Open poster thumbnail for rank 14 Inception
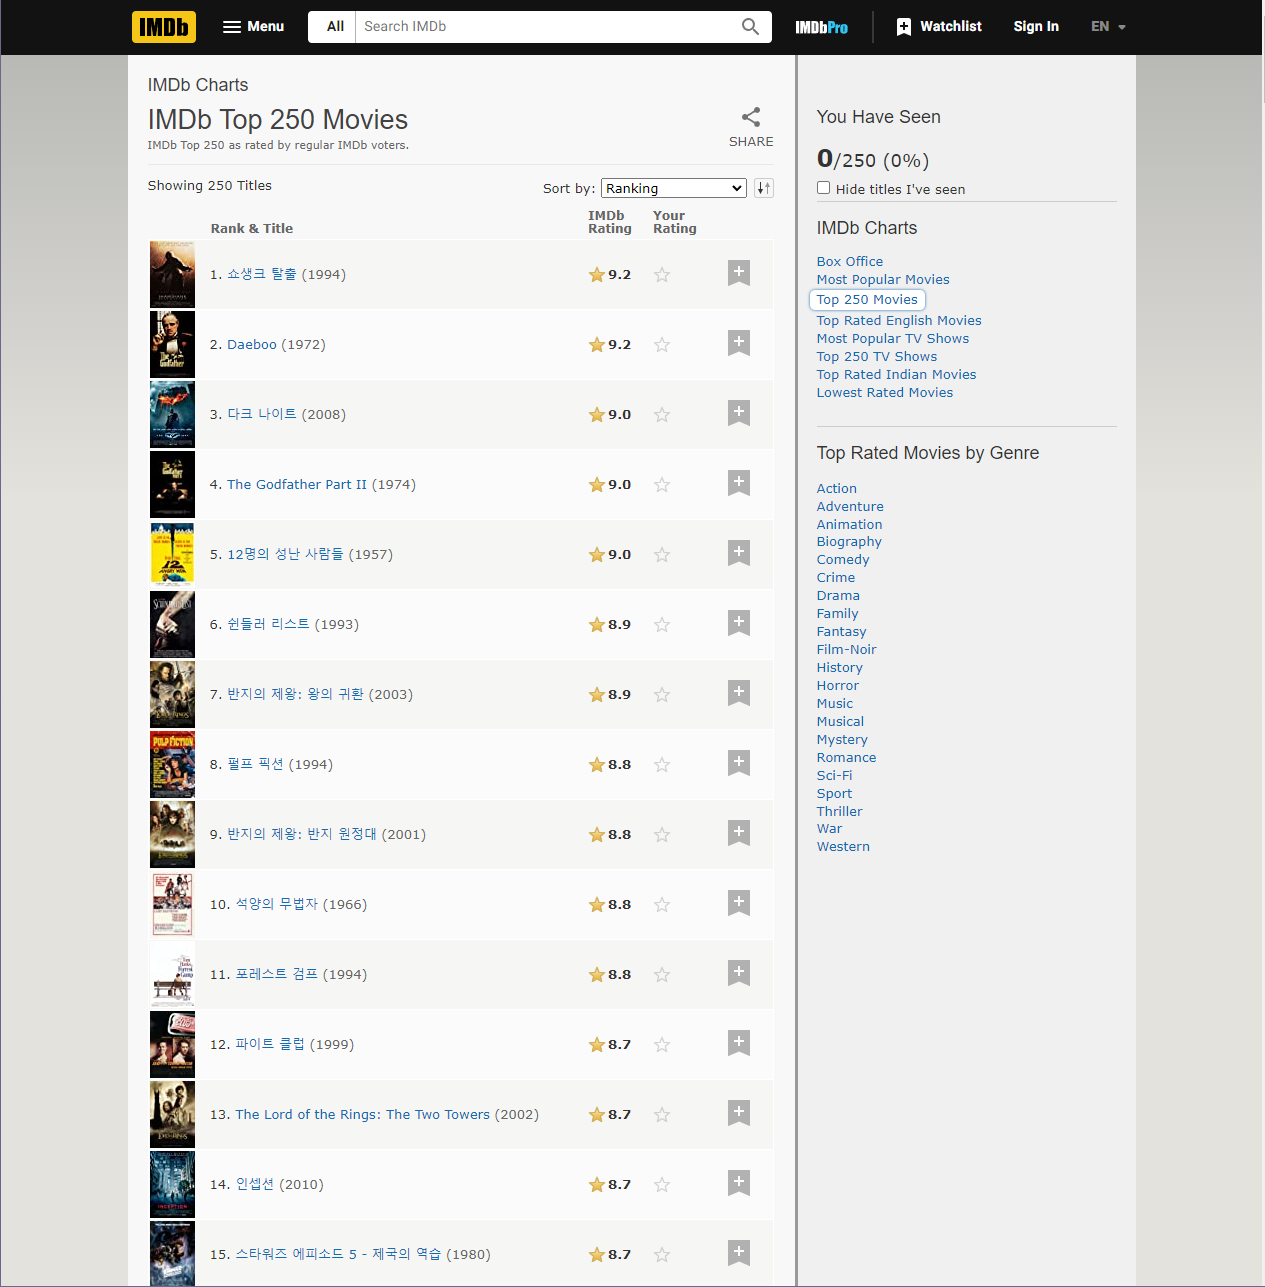 [172, 1184]
